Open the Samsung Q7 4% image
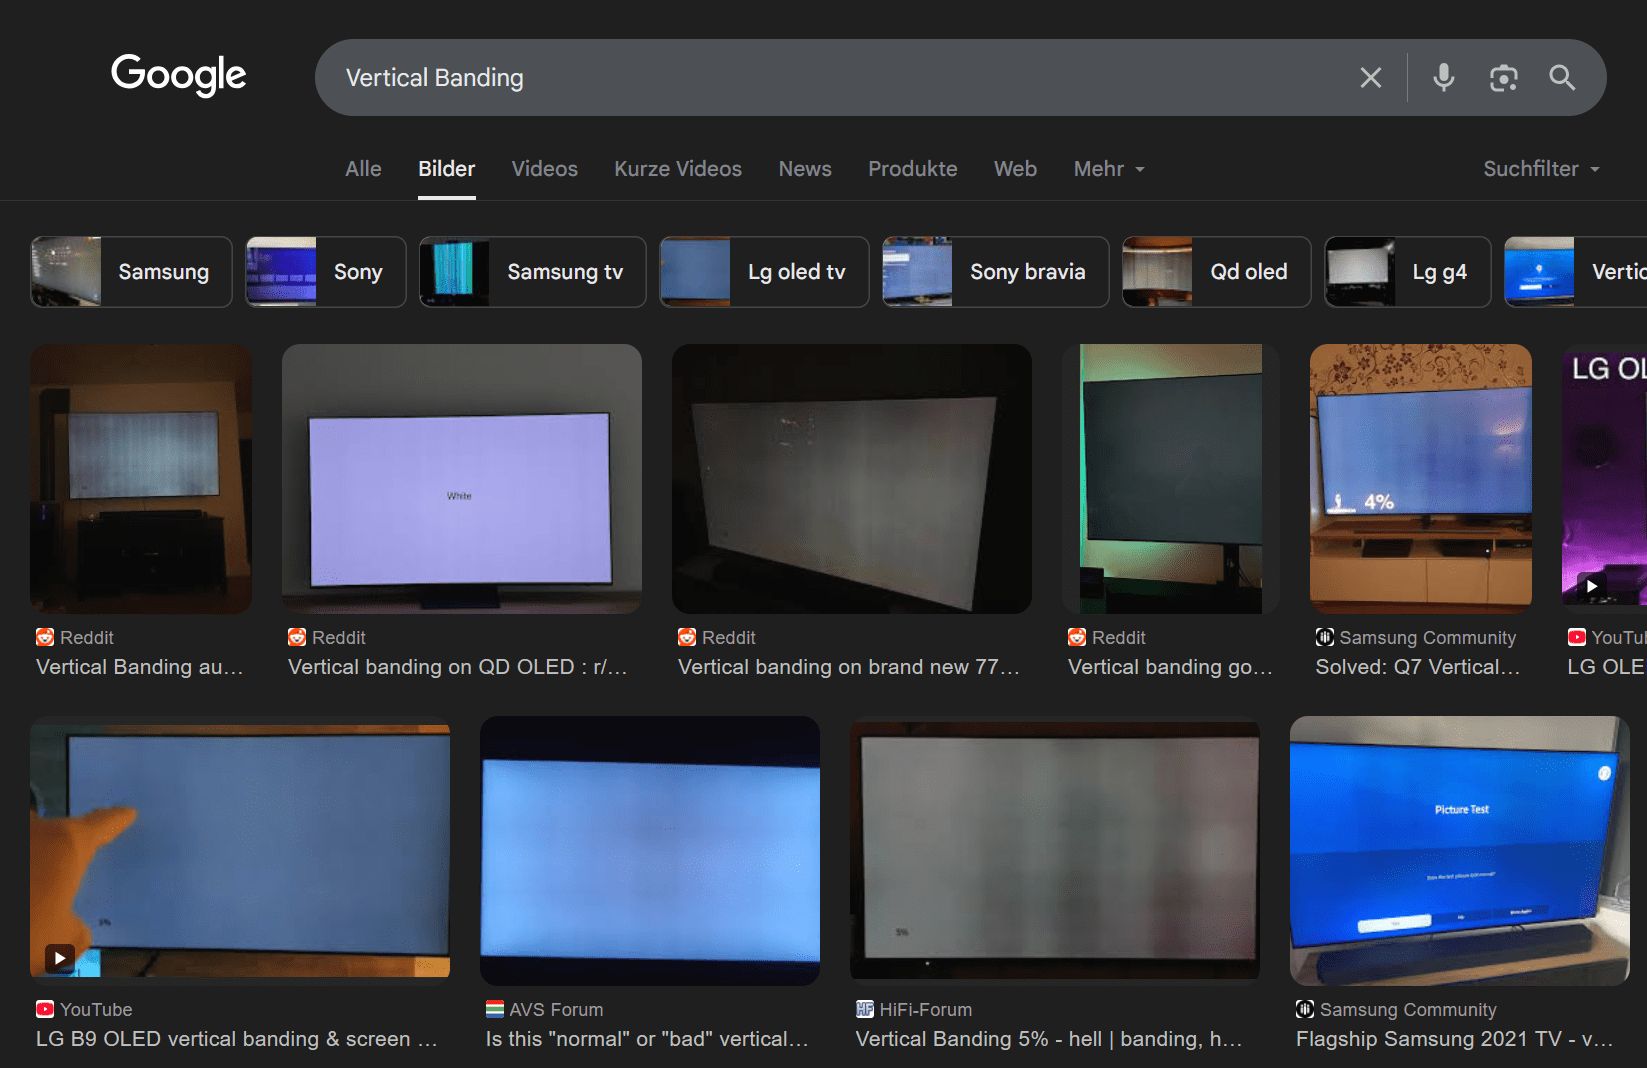 (x=1421, y=479)
